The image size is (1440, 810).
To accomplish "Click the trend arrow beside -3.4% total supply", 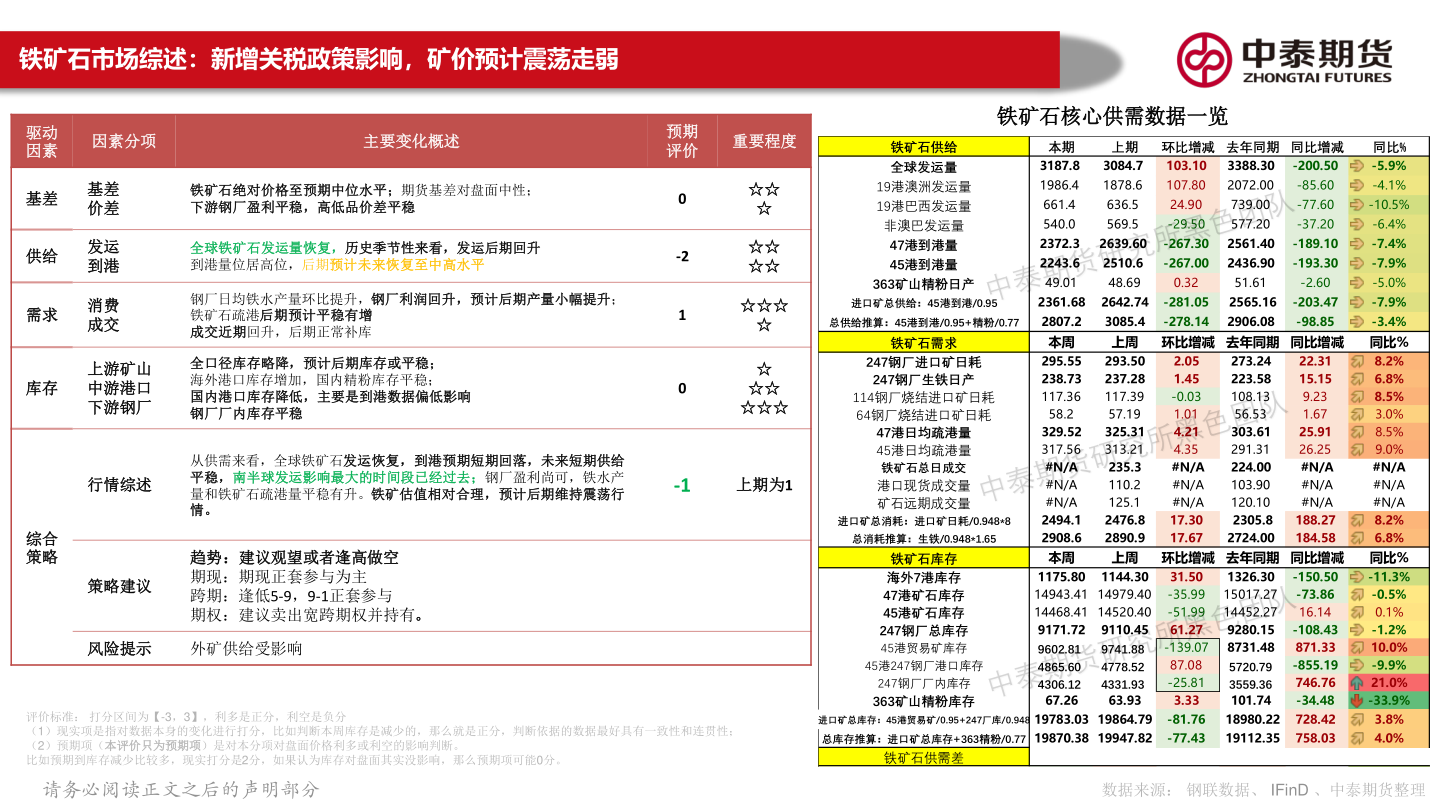I will pyautogui.click(x=1355, y=321).
